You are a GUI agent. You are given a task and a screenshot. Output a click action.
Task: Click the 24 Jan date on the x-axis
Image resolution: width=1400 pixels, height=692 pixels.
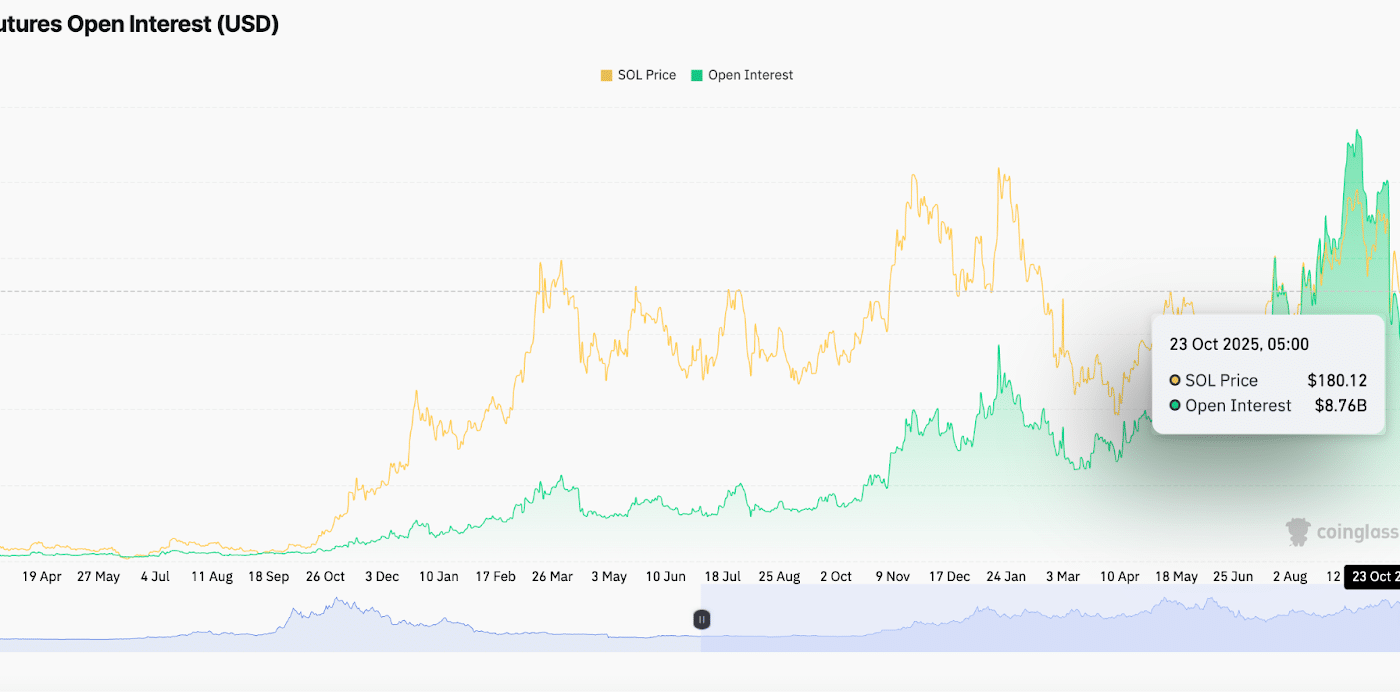tap(1005, 577)
